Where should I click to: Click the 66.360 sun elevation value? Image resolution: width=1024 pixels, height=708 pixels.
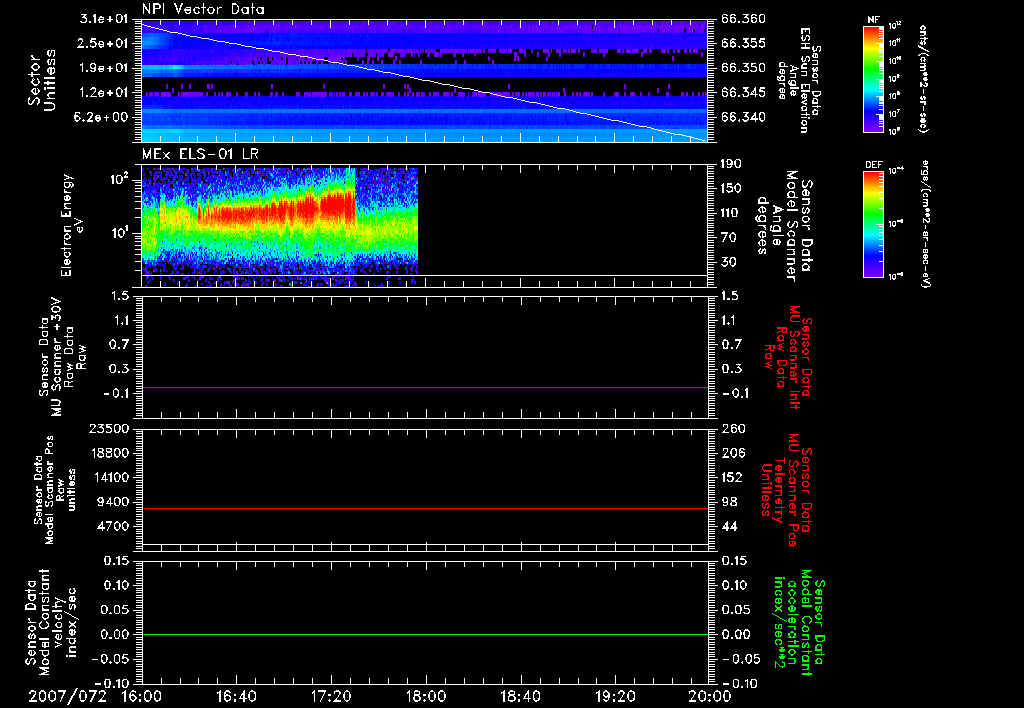coord(743,19)
